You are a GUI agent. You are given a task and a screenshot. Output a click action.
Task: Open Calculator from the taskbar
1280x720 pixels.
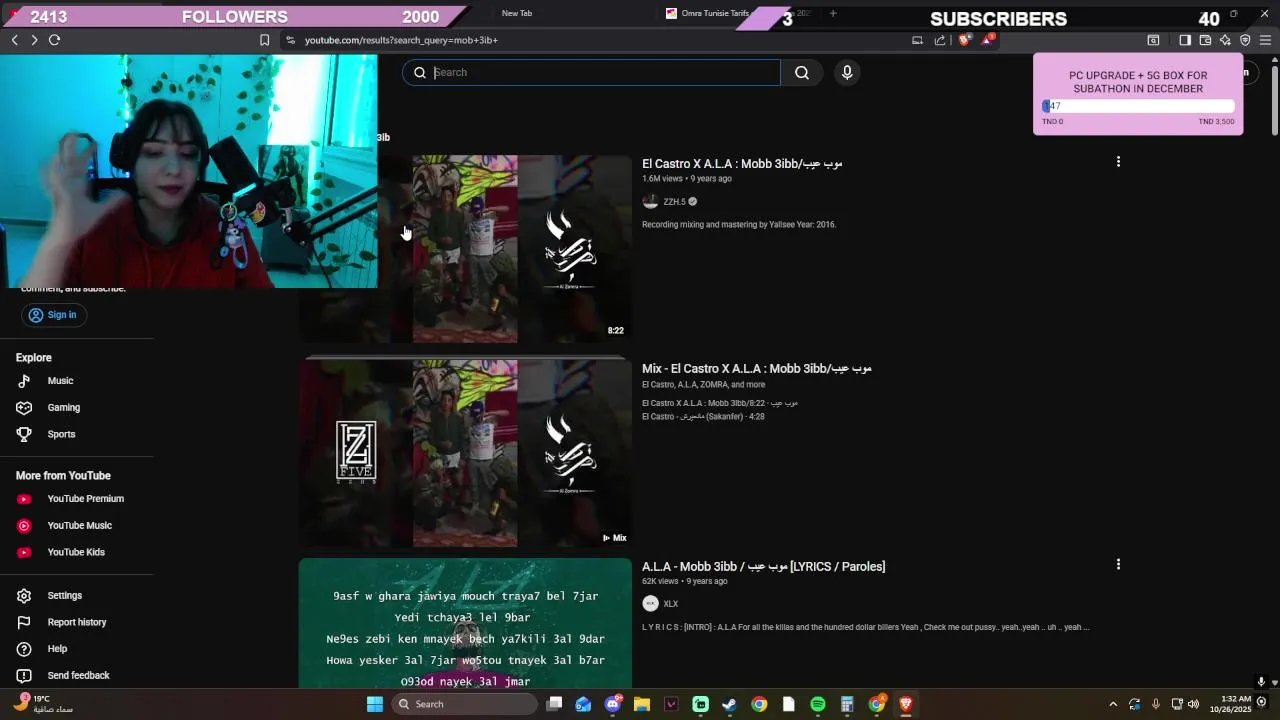pyautogui.click(x=847, y=704)
